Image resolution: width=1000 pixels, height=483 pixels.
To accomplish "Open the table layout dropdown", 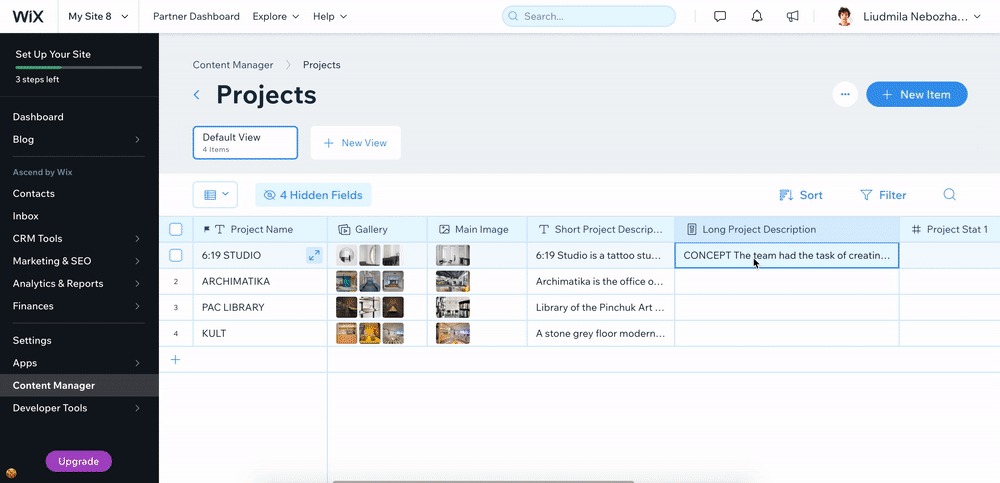I will pos(215,195).
